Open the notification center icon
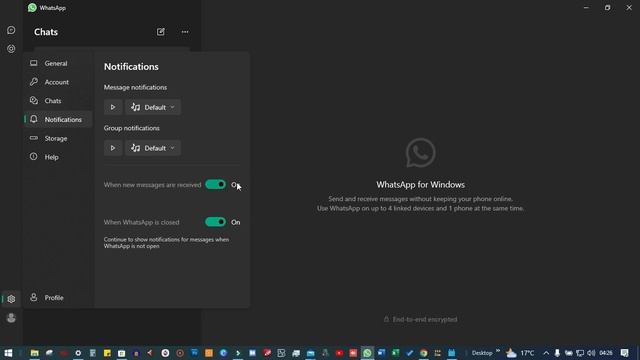 click(x=624, y=353)
